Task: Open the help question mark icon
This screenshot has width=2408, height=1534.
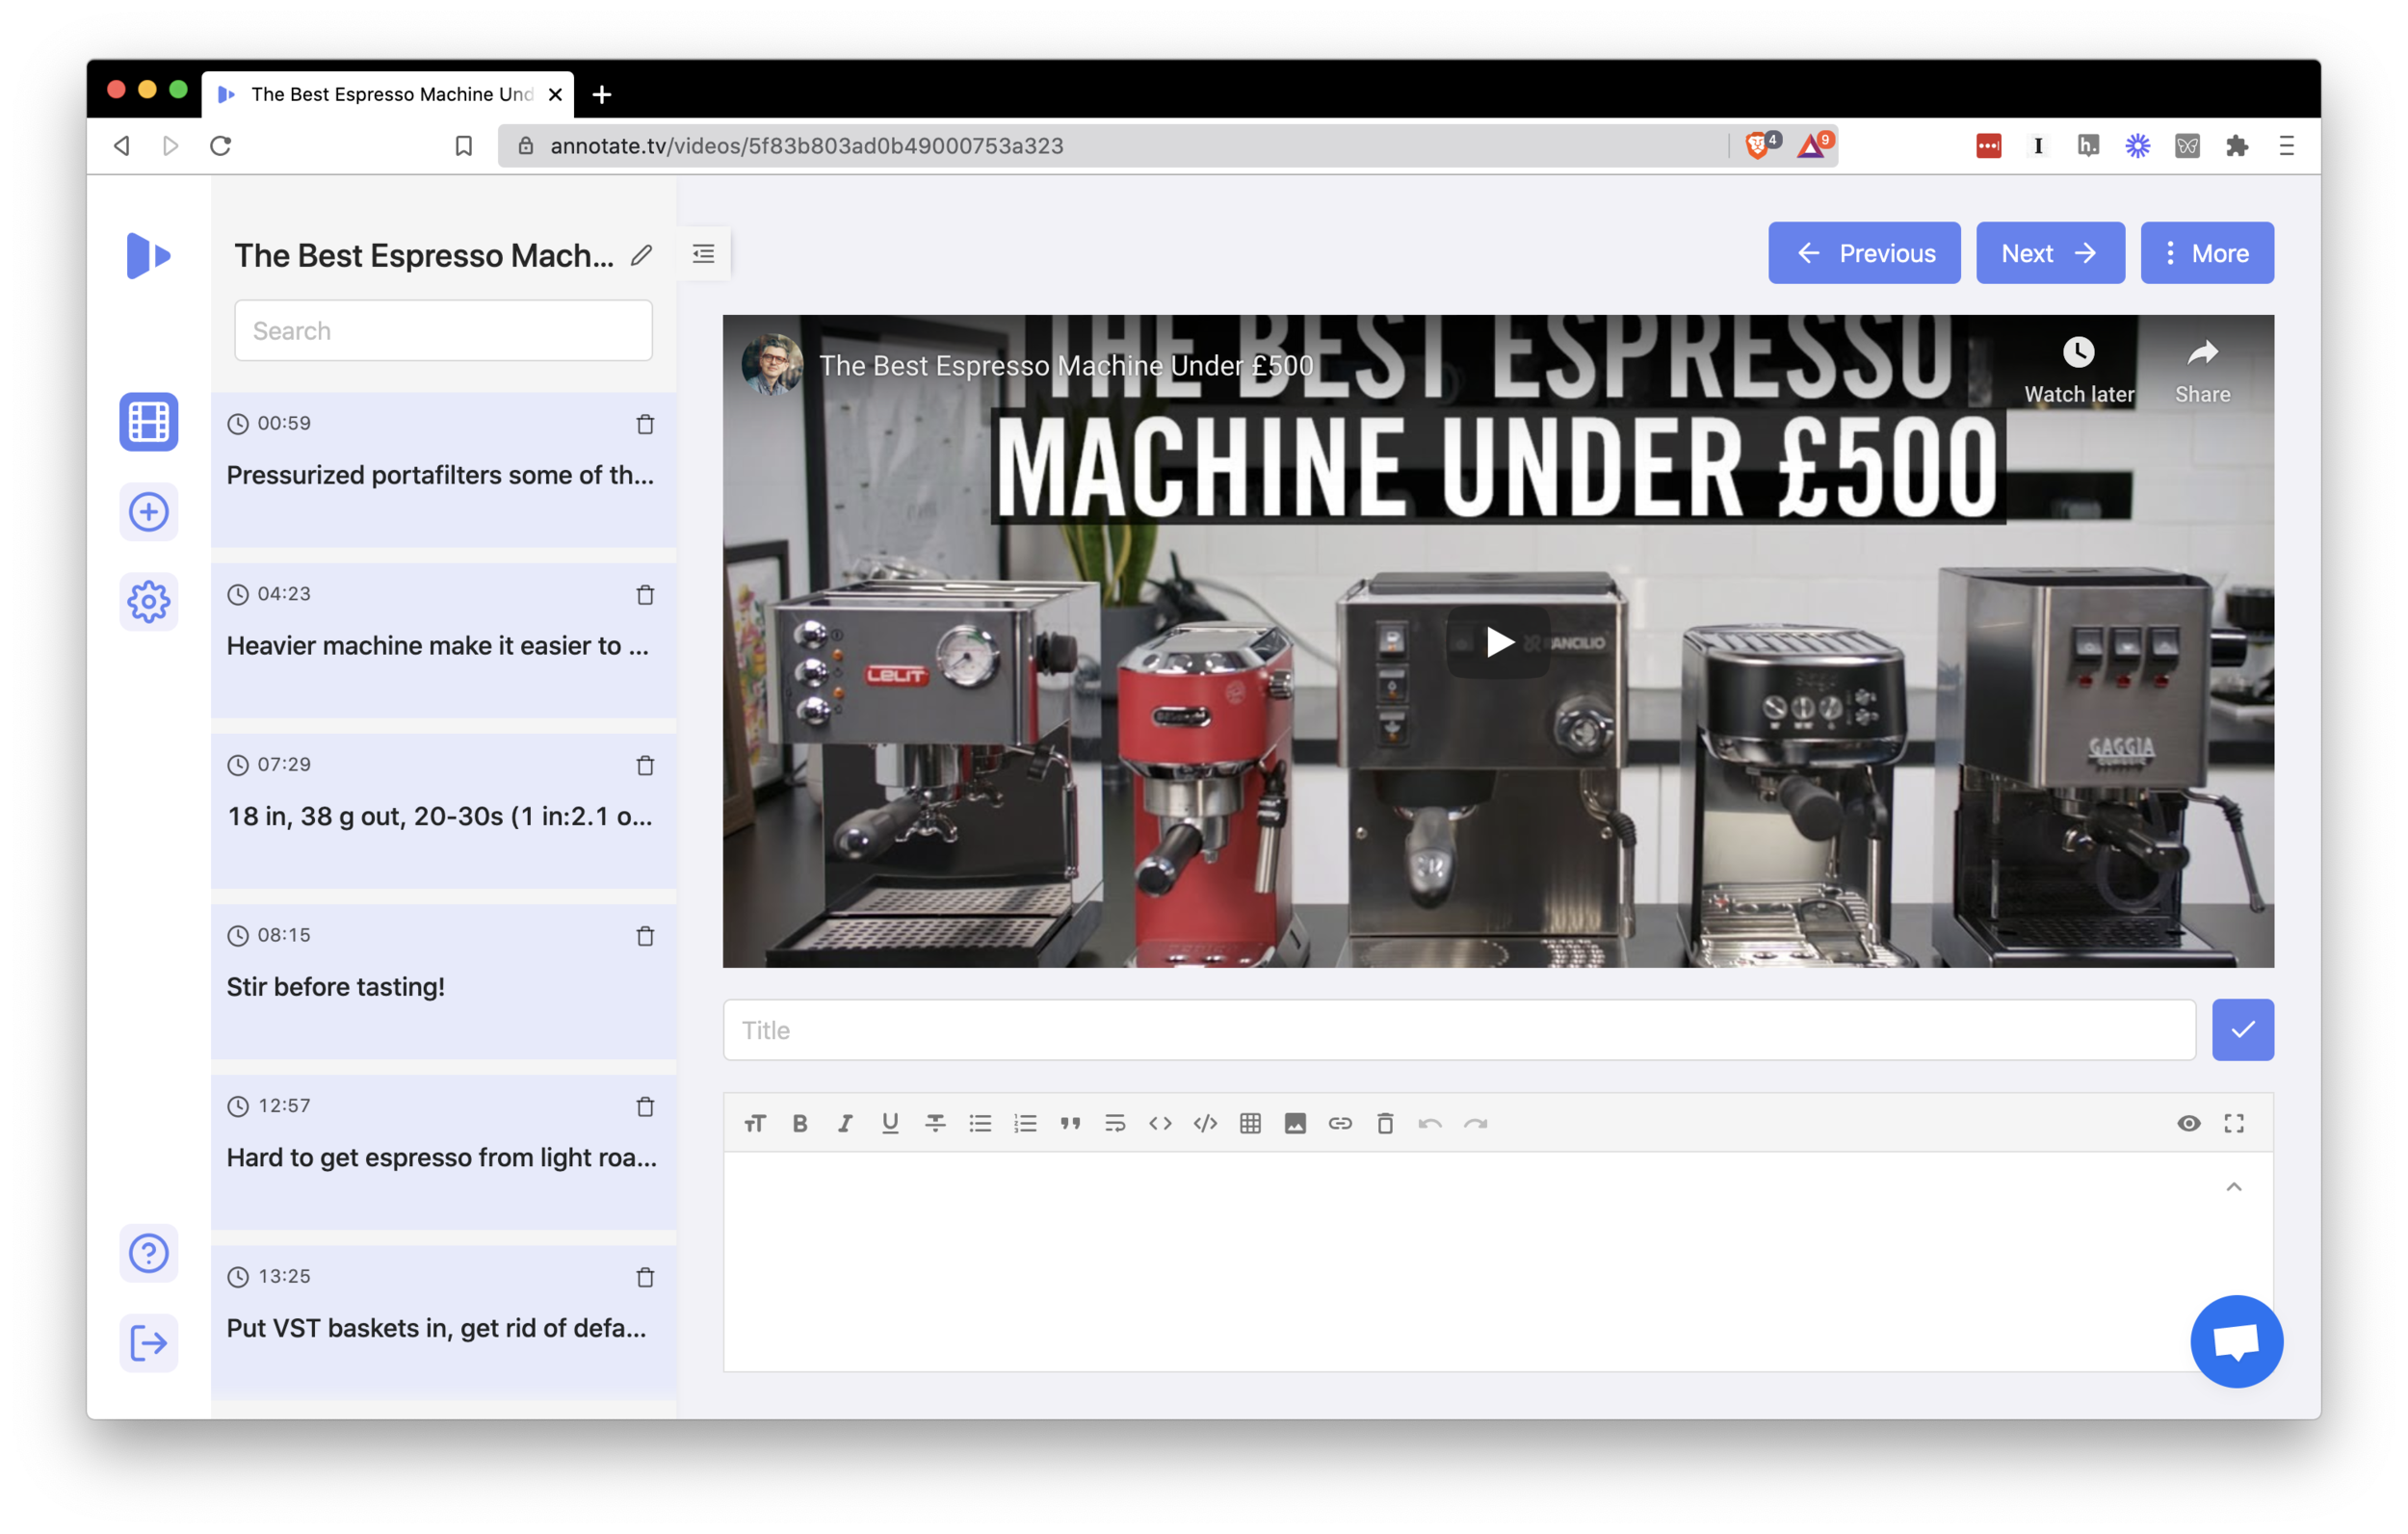Action: point(148,1252)
